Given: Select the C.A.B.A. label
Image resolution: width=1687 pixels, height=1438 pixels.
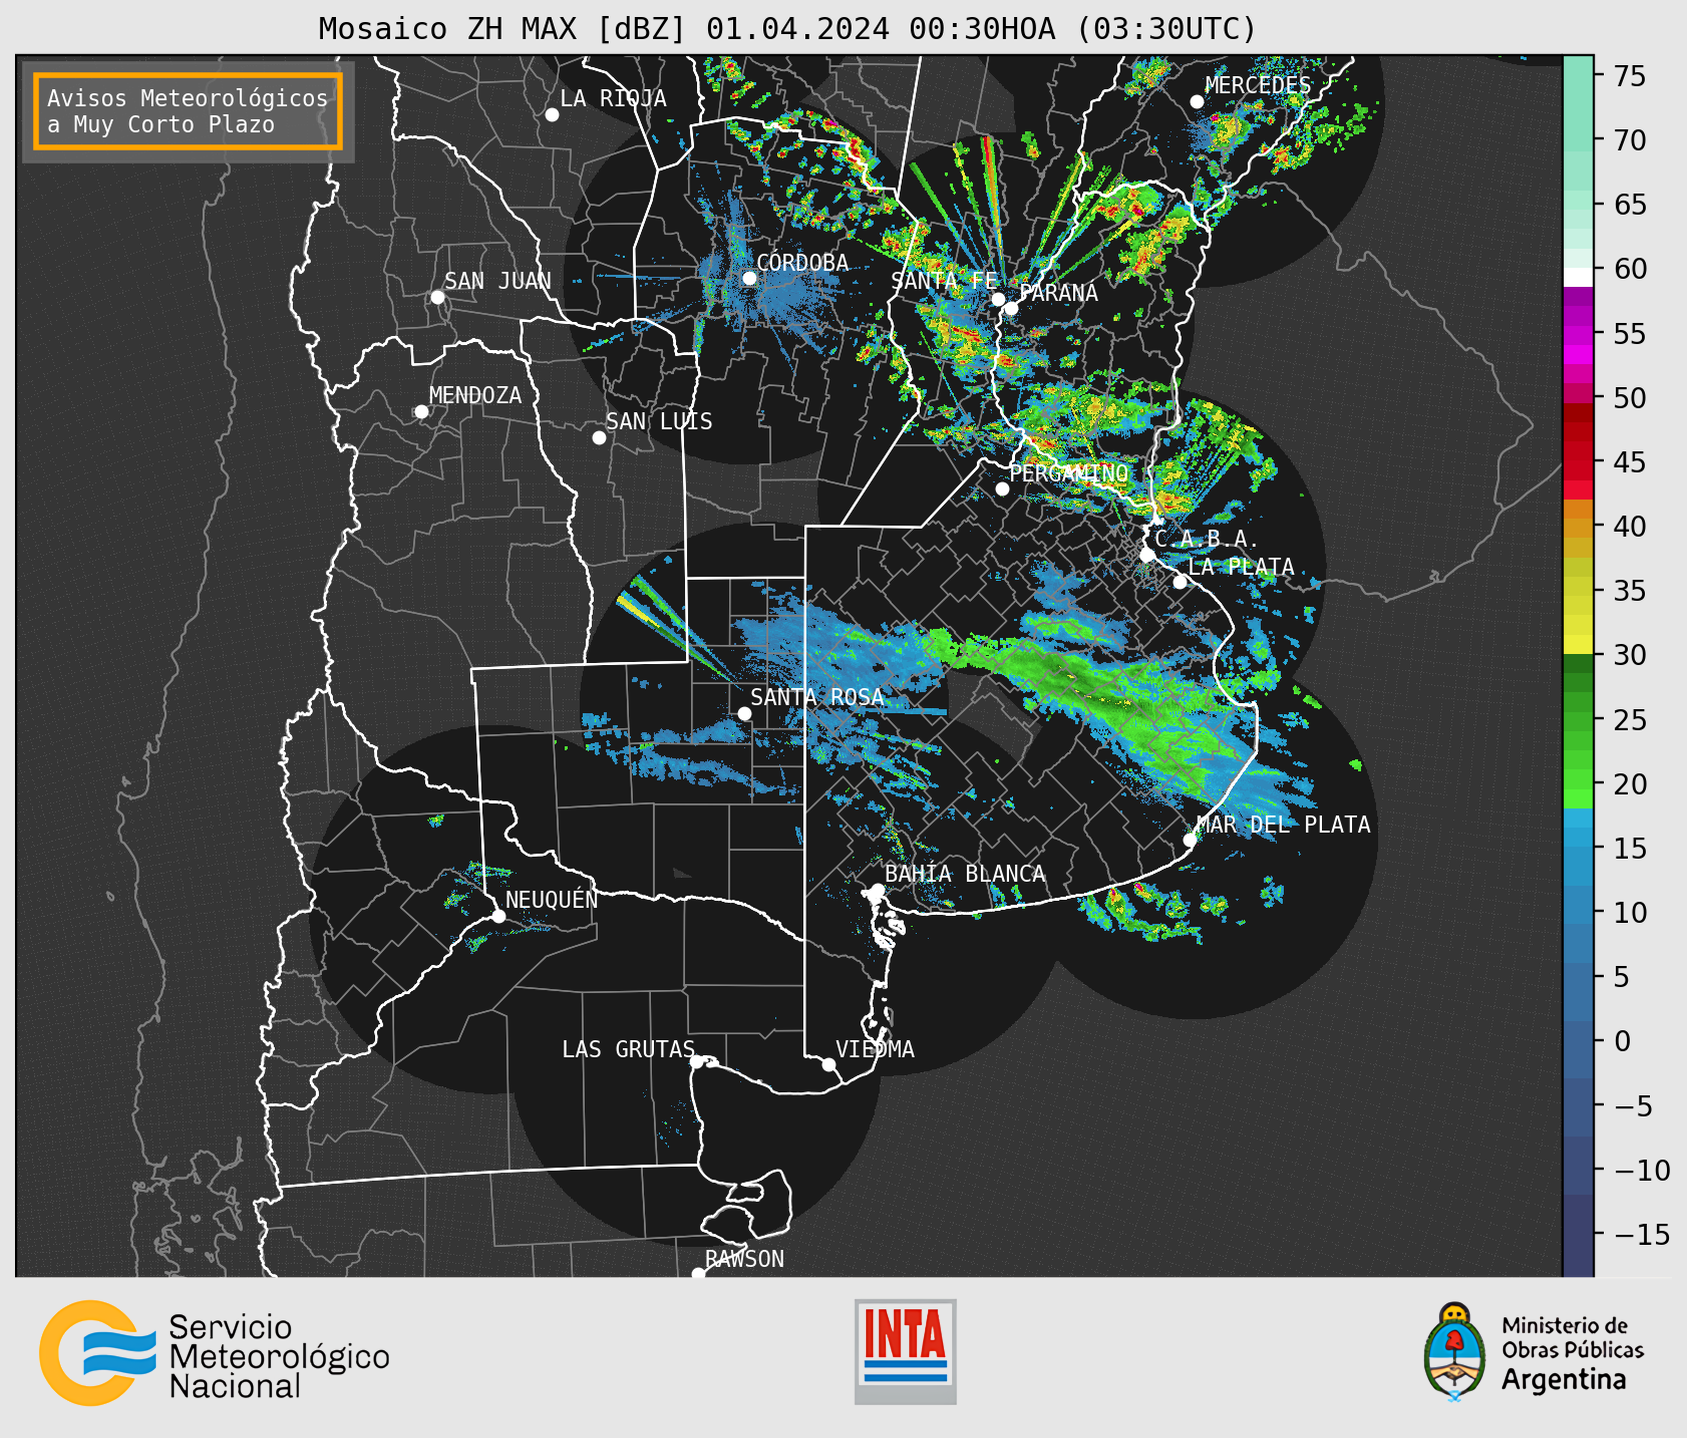Looking at the screenshot, I should click(x=1206, y=539).
